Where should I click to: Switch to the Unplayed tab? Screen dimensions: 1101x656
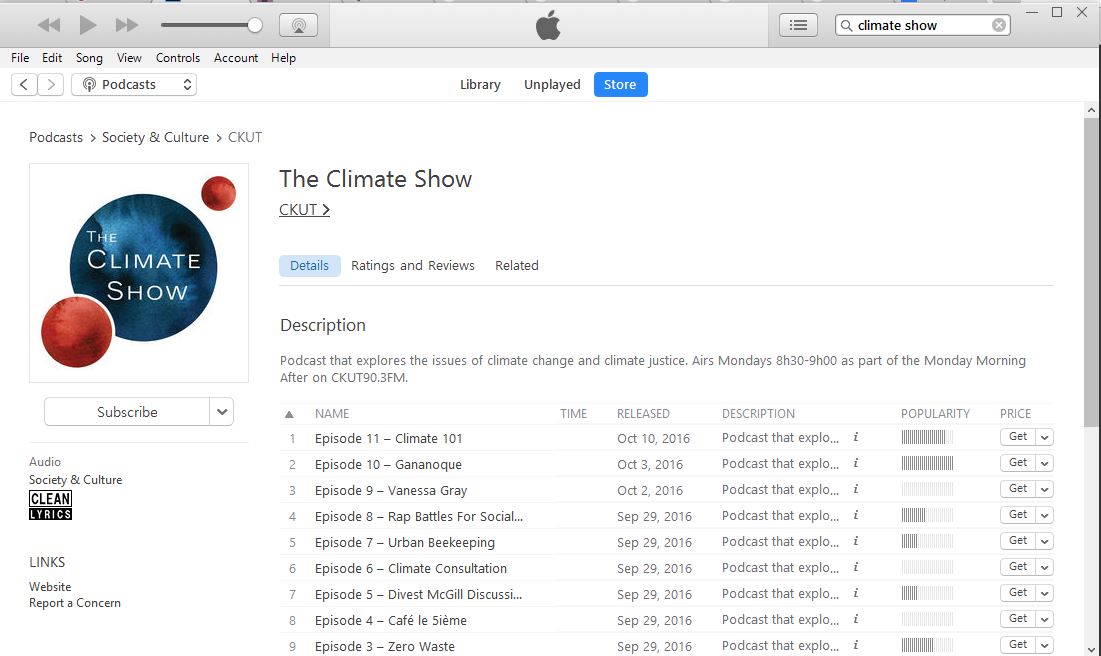click(552, 84)
